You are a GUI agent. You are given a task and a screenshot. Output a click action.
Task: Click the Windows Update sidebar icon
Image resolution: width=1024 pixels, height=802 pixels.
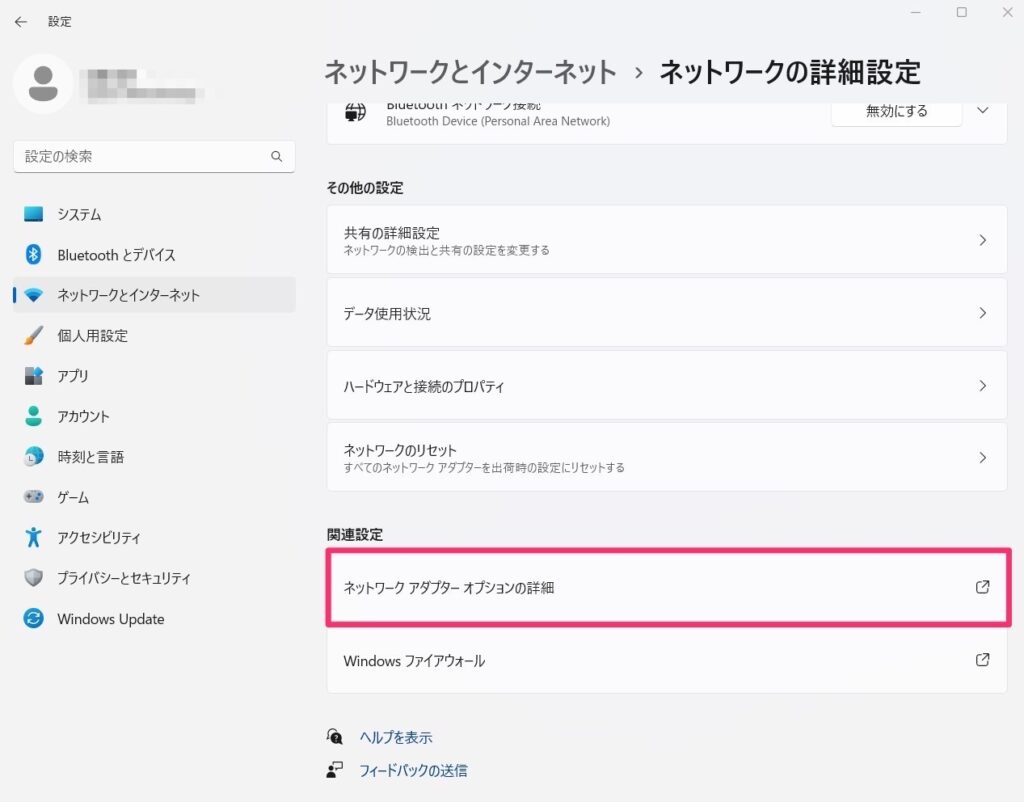pos(34,619)
